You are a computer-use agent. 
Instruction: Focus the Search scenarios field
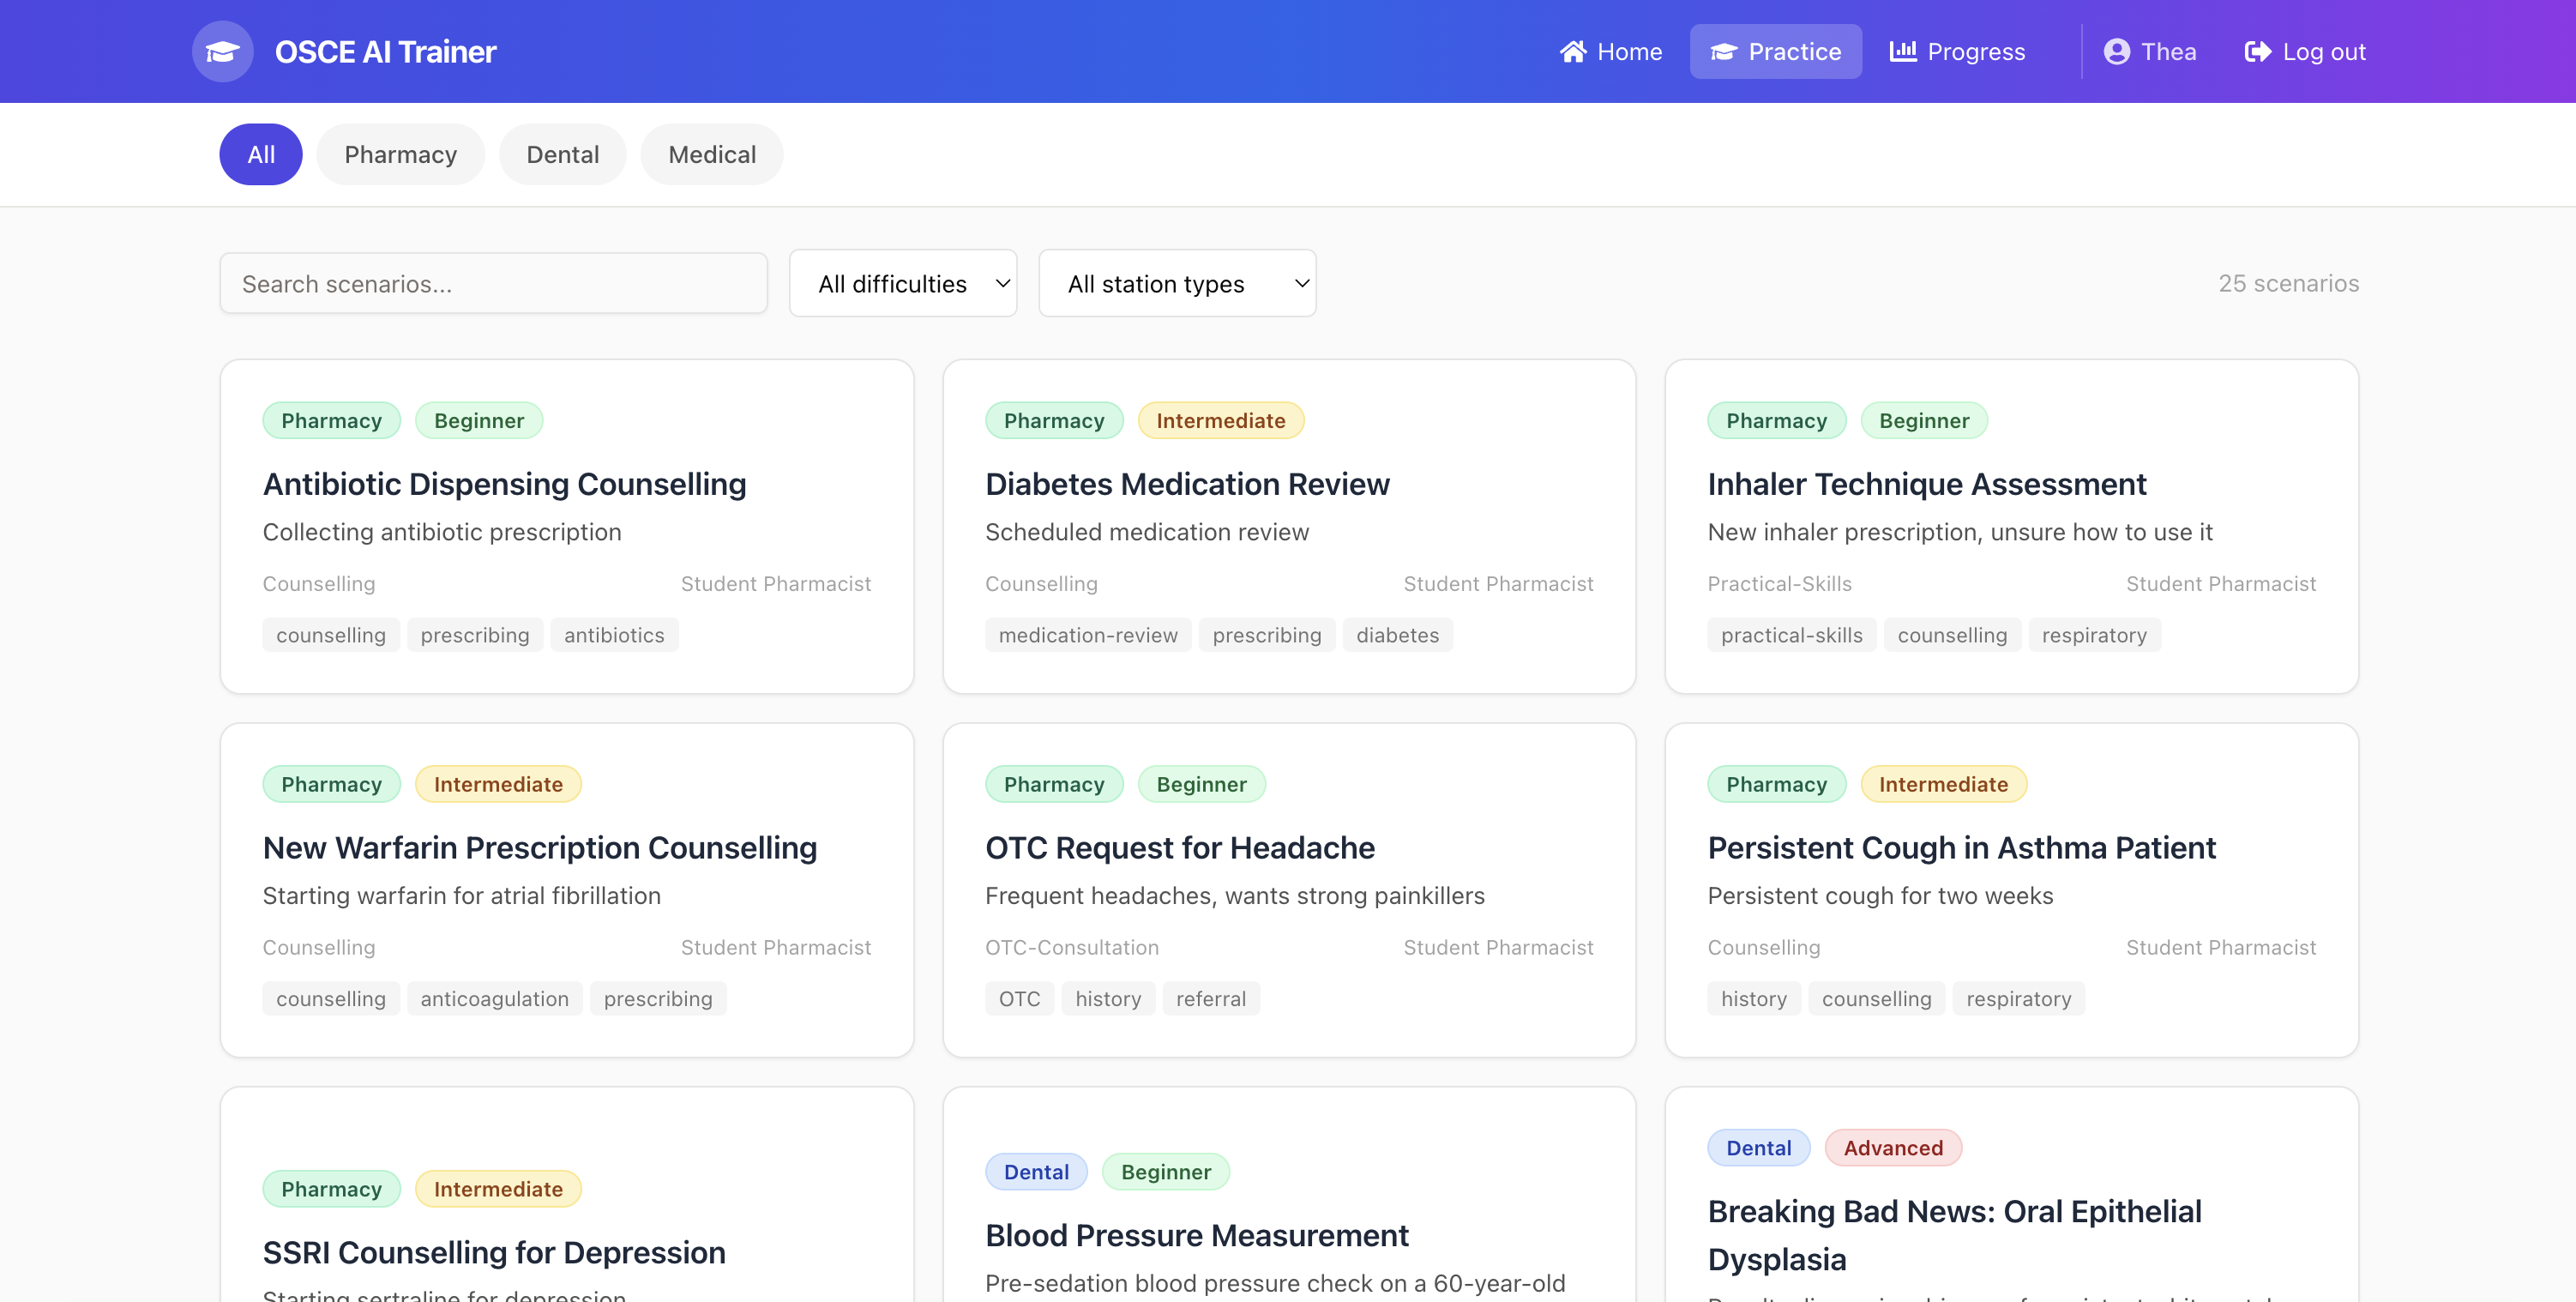pos(493,283)
